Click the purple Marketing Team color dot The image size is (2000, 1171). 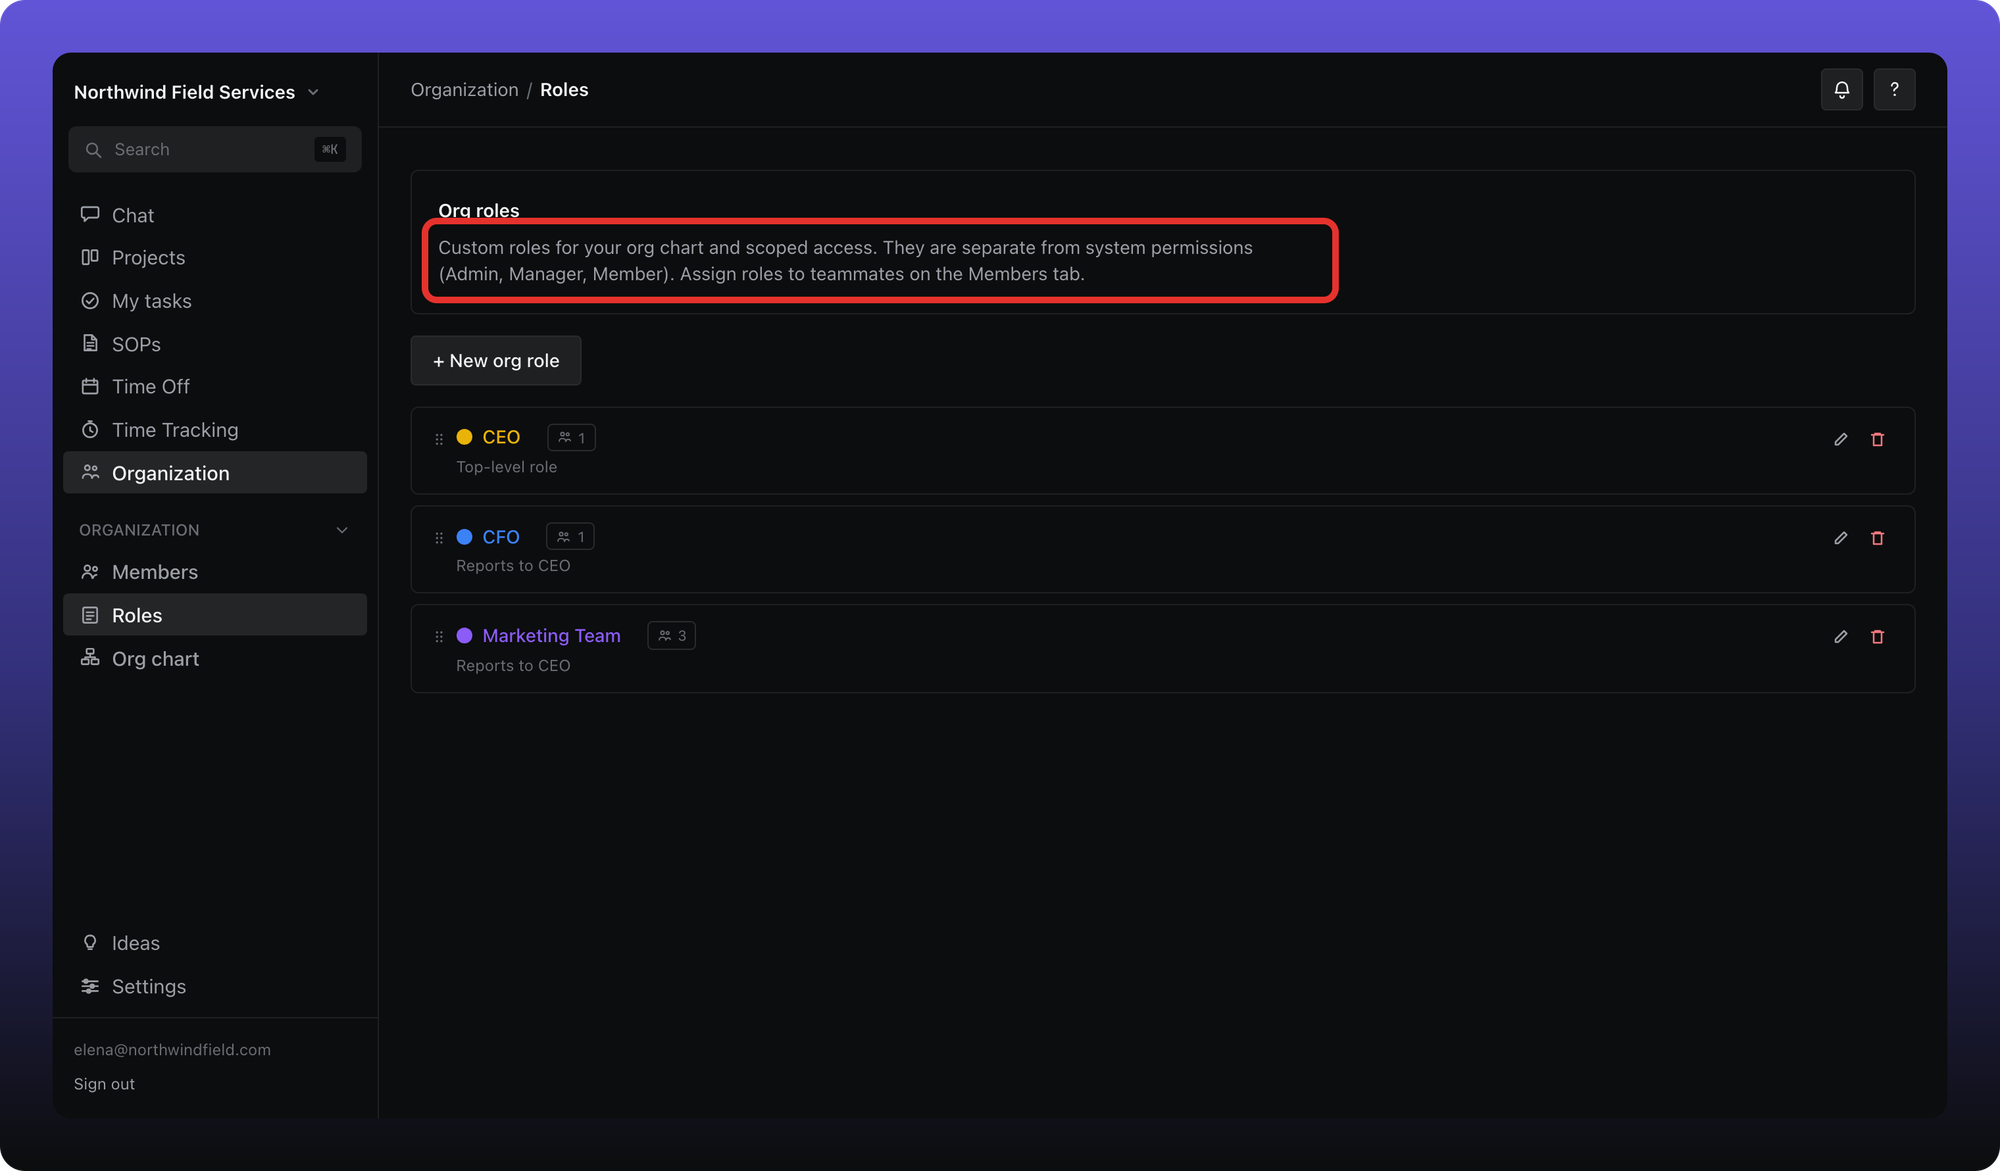pyautogui.click(x=464, y=636)
